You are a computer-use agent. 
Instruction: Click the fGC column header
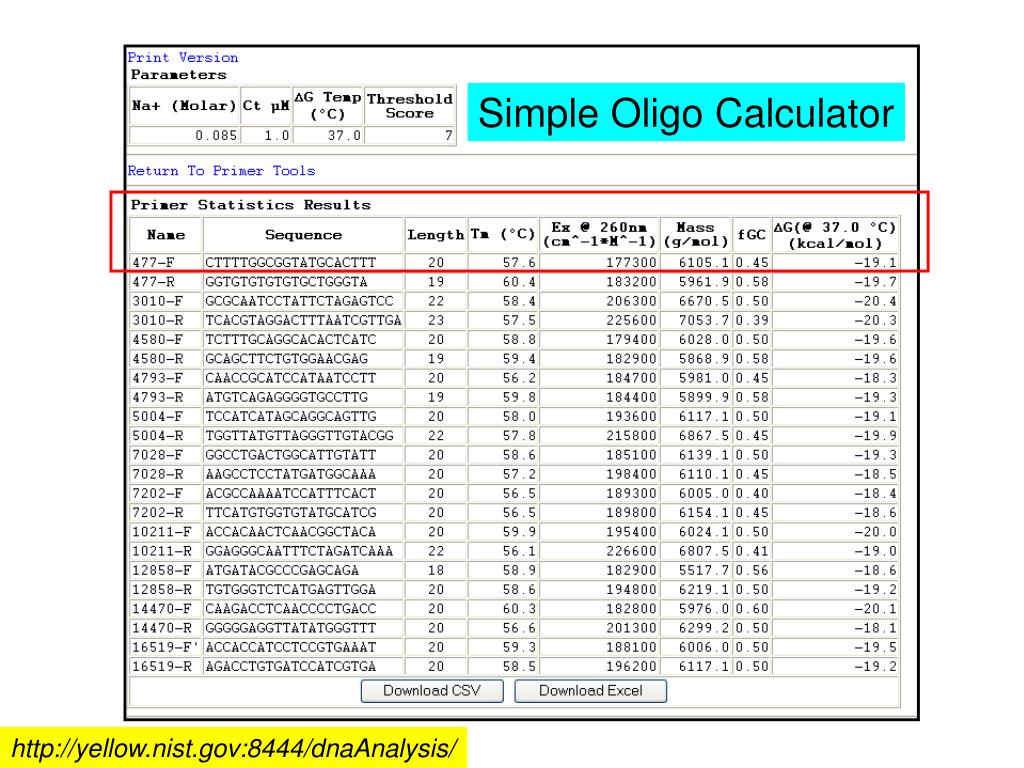(751, 235)
